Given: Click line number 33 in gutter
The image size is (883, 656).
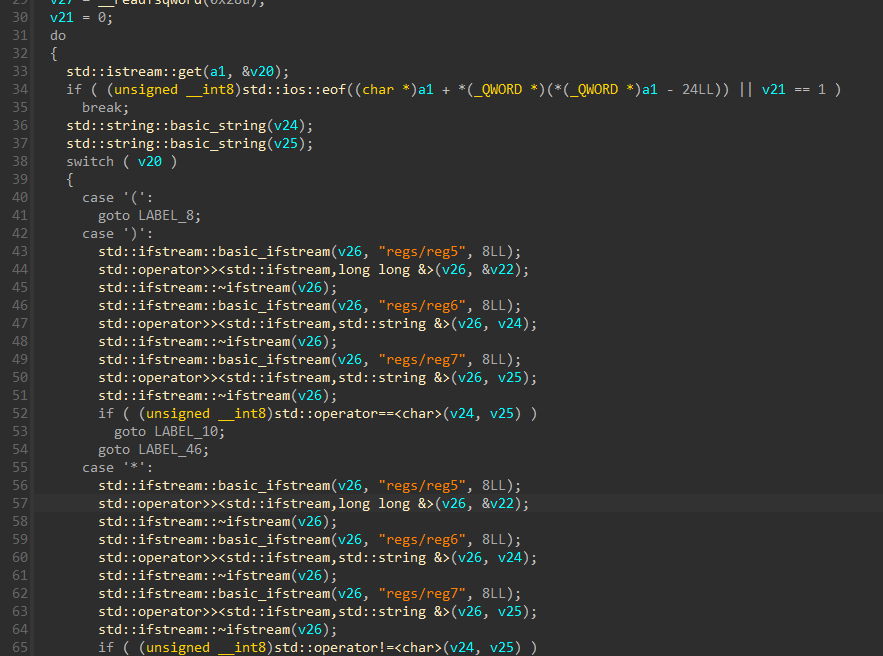Looking at the screenshot, I should tap(20, 72).
